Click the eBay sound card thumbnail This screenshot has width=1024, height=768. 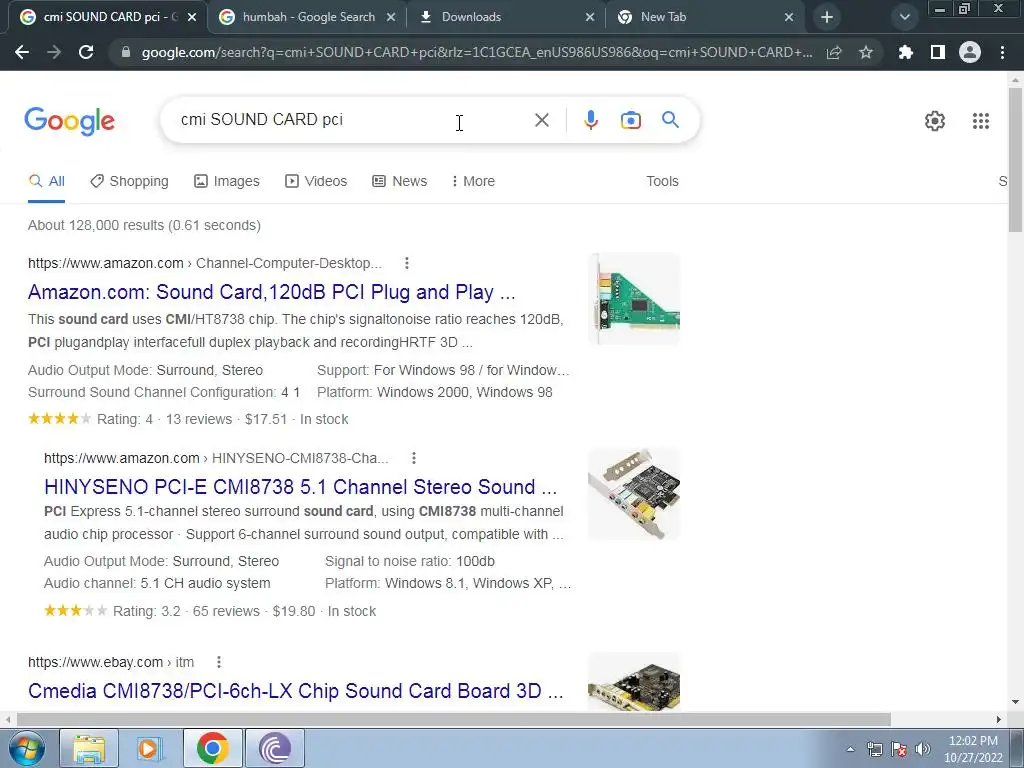(634, 681)
